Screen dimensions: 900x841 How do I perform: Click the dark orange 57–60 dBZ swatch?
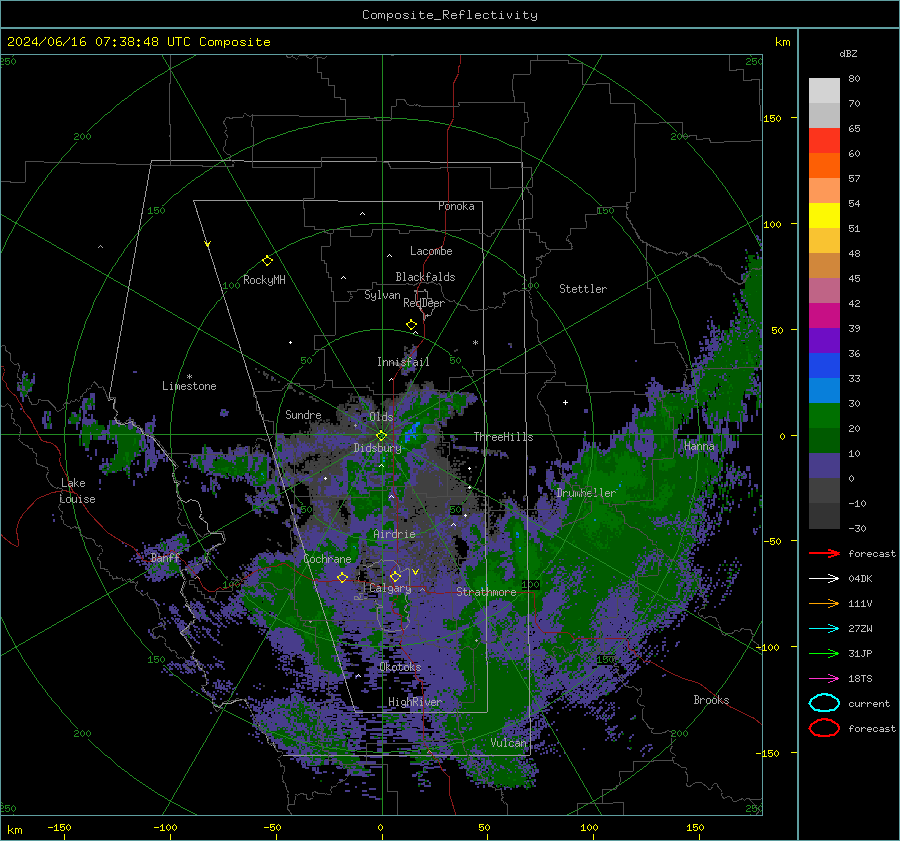click(824, 166)
